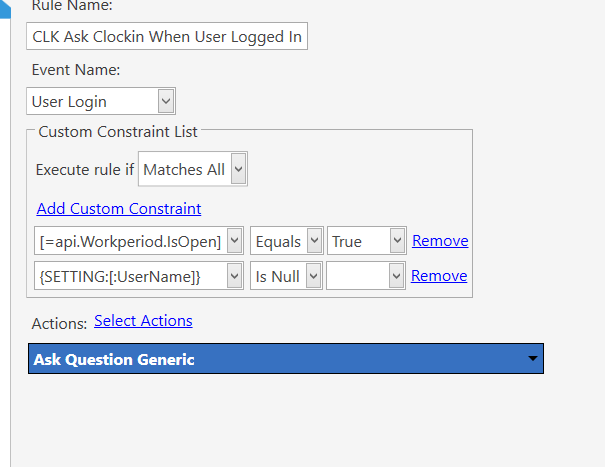
Task: Open the Select Actions link
Action: [143, 321]
